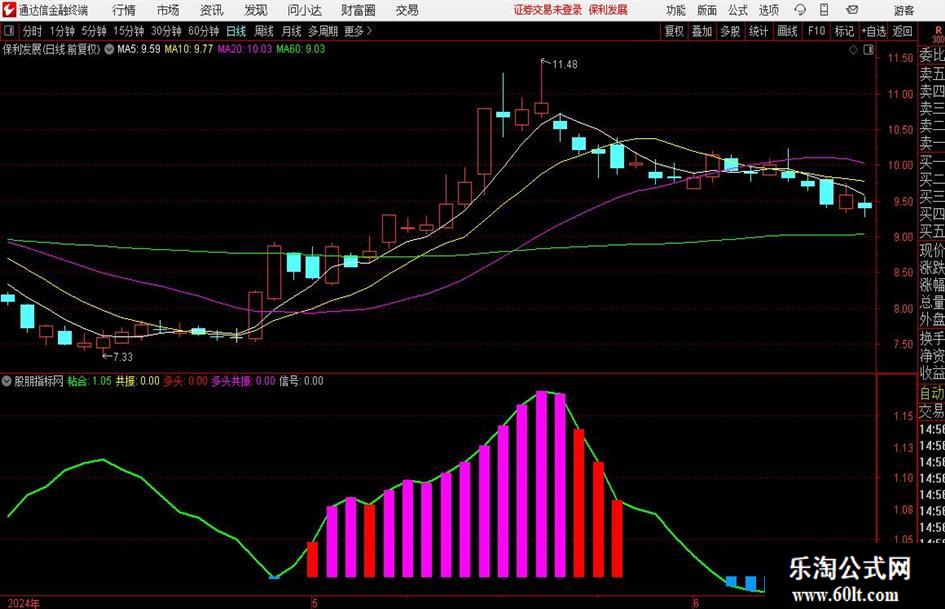
Task: Select the 多周期 multi-period tab
Action: coord(323,31)
